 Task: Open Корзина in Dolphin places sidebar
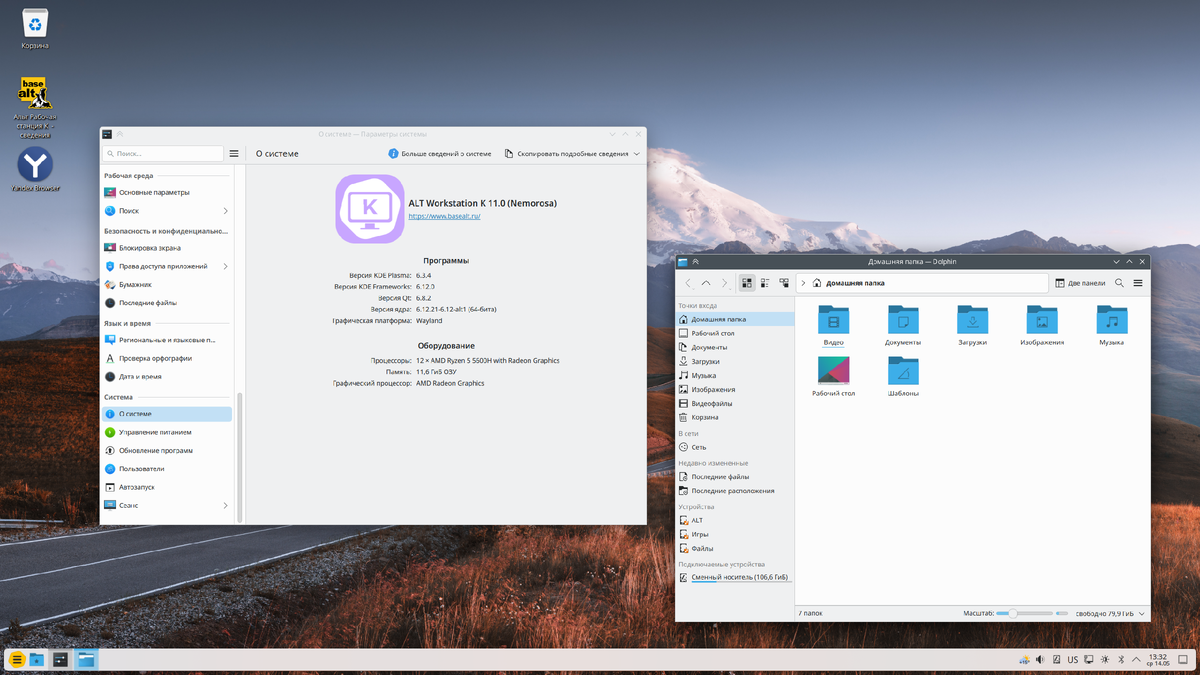pyautogui.click(x=735, y=417)
